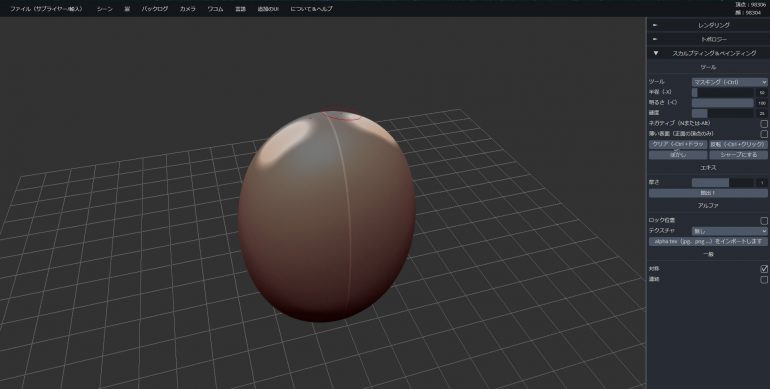Screen dimensions: 770x389
Task: Click the 半径 numeric value field
Action: click(x=762, y=92)
